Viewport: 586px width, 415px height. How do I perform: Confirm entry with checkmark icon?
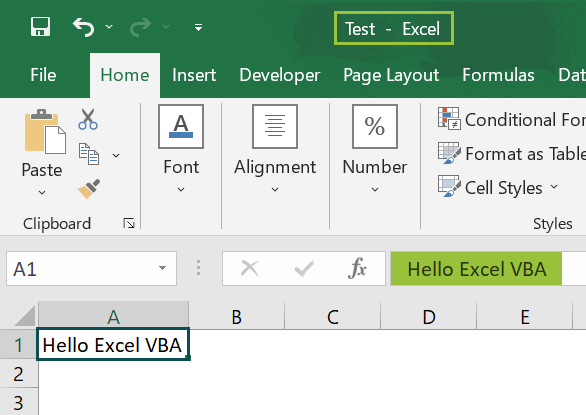304,268
